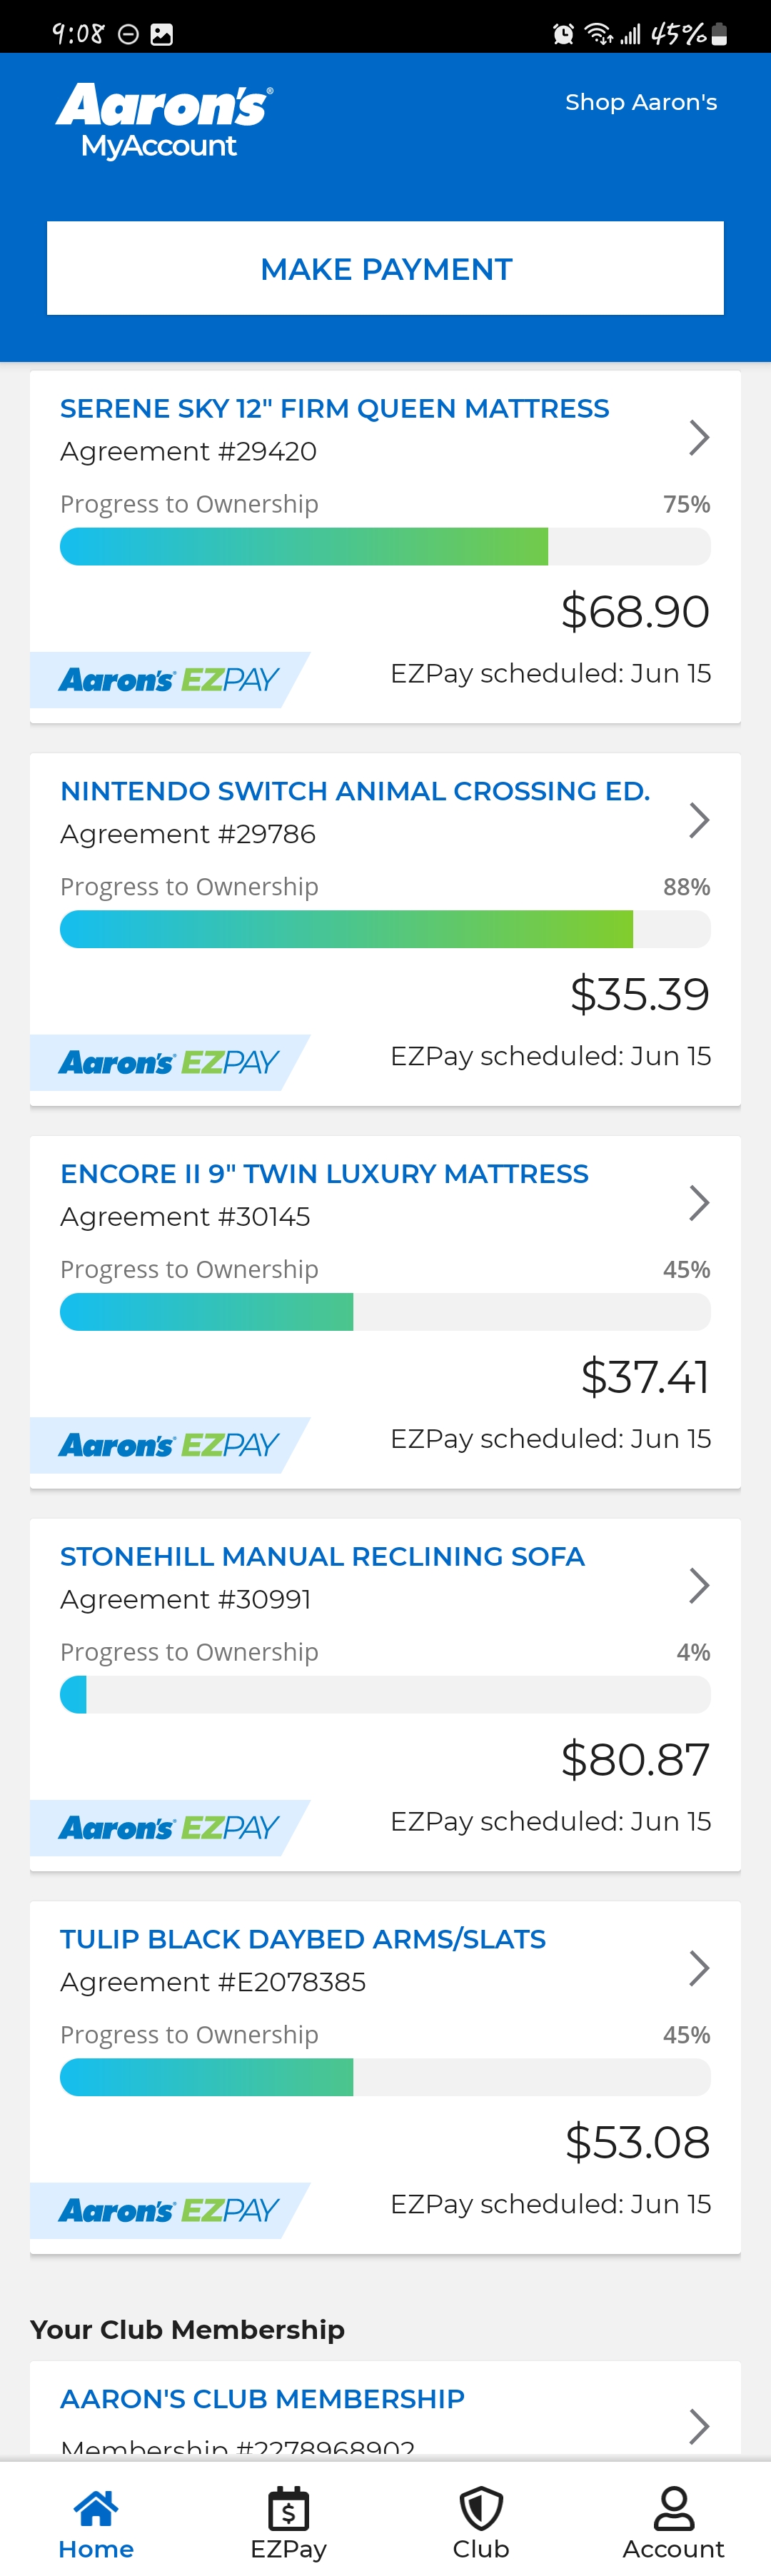This screenshot has height=2576, width=771.
Task: Tap EZPay logo on Nintendo Switch card
Action: click(168, 1062)
